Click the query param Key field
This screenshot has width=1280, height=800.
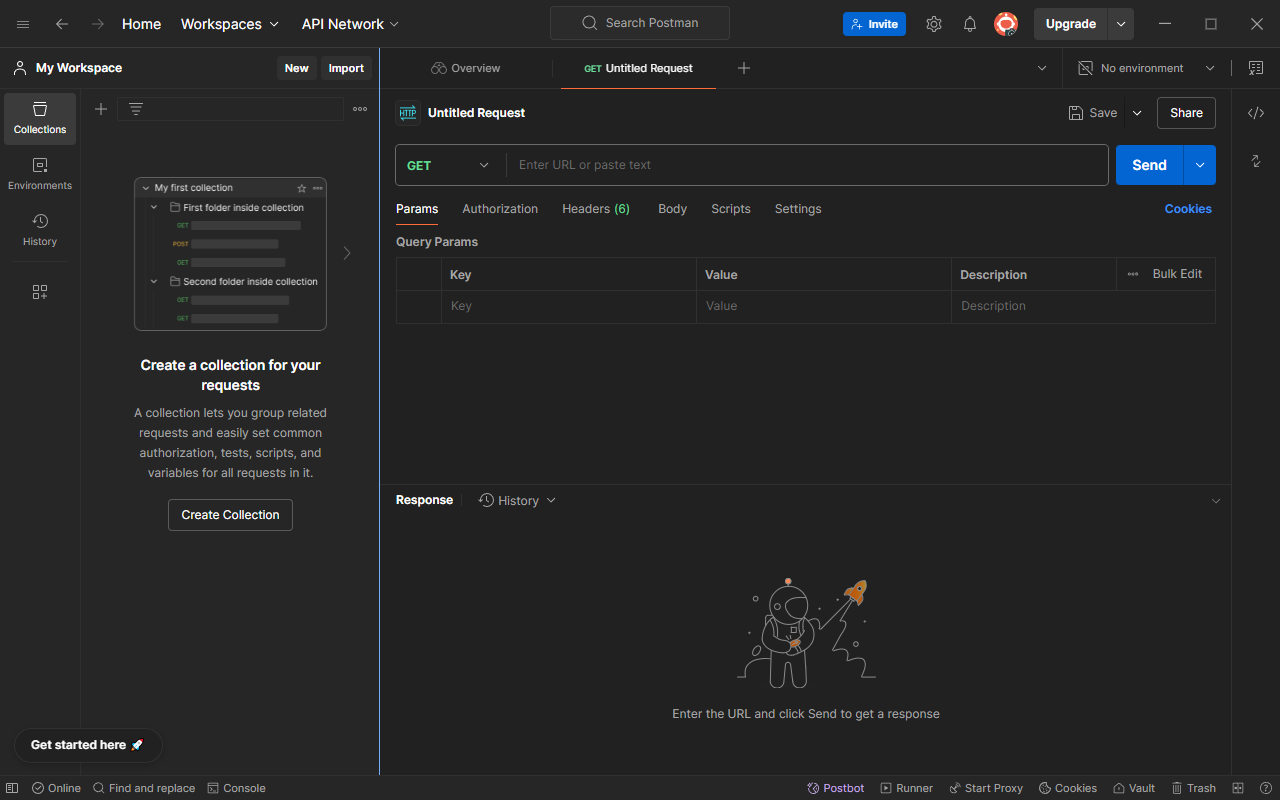pyautogui.click(x=568, y=306)
